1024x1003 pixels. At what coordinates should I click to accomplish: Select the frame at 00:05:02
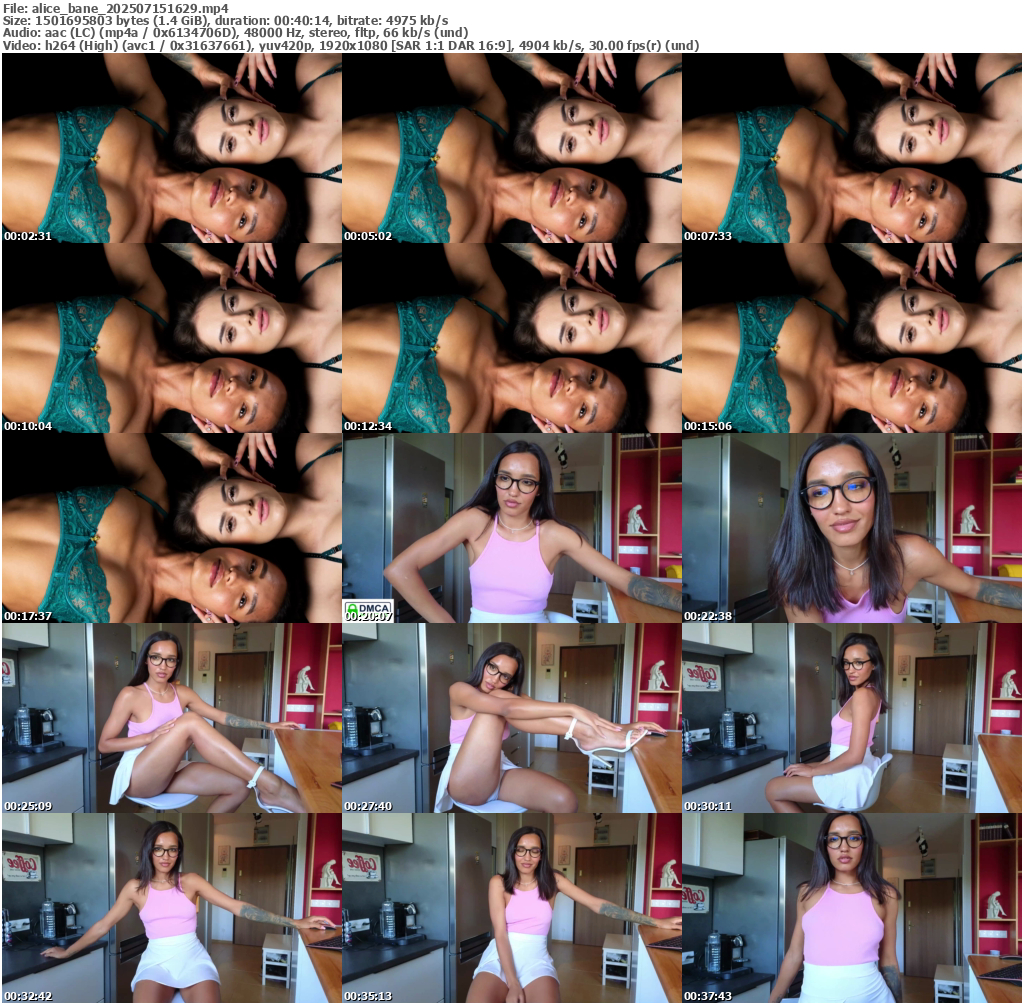point(511,148)
